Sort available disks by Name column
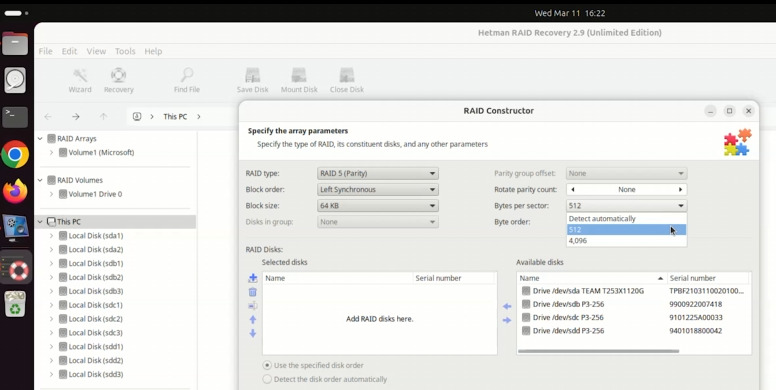This screenshot has height=390, width=776. (x=592, y=278)
